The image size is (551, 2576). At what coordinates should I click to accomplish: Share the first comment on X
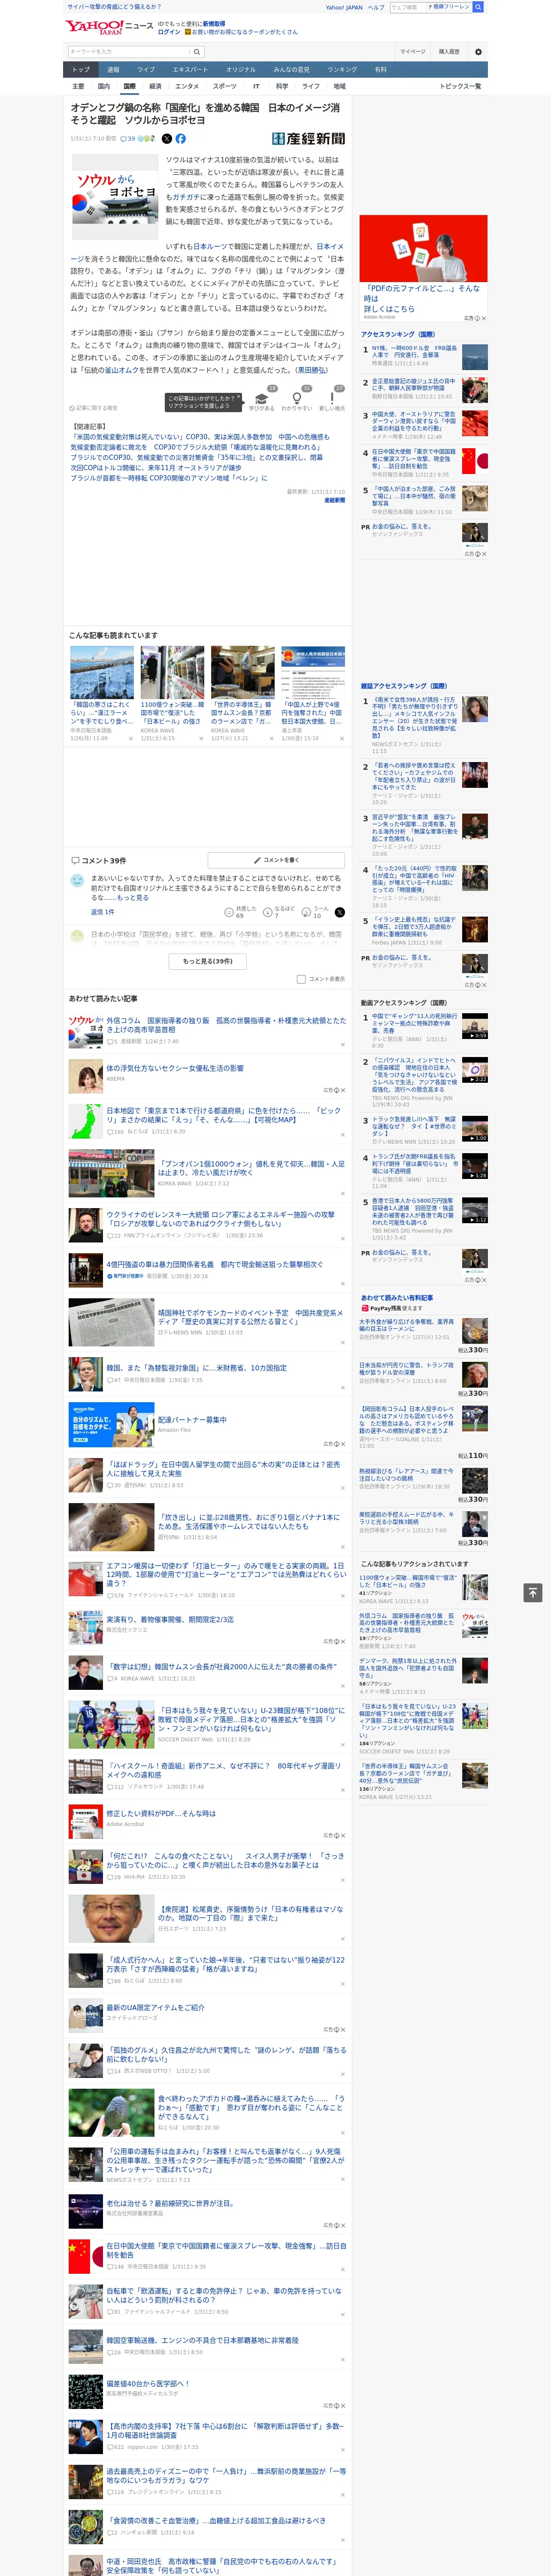pyautogui.click(x=339, y=912)
